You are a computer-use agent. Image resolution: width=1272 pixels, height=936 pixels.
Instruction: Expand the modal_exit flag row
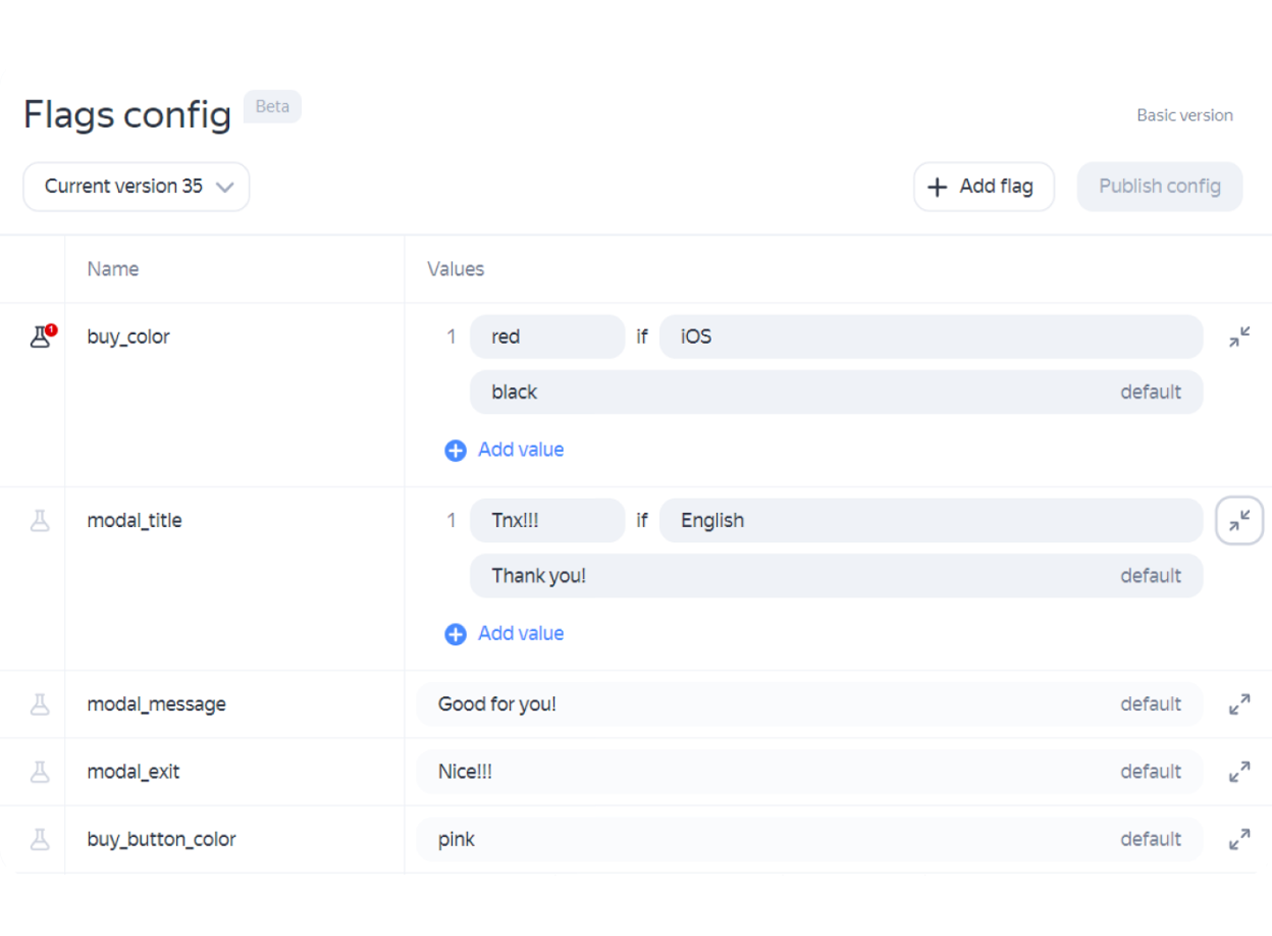[1239, 772]
